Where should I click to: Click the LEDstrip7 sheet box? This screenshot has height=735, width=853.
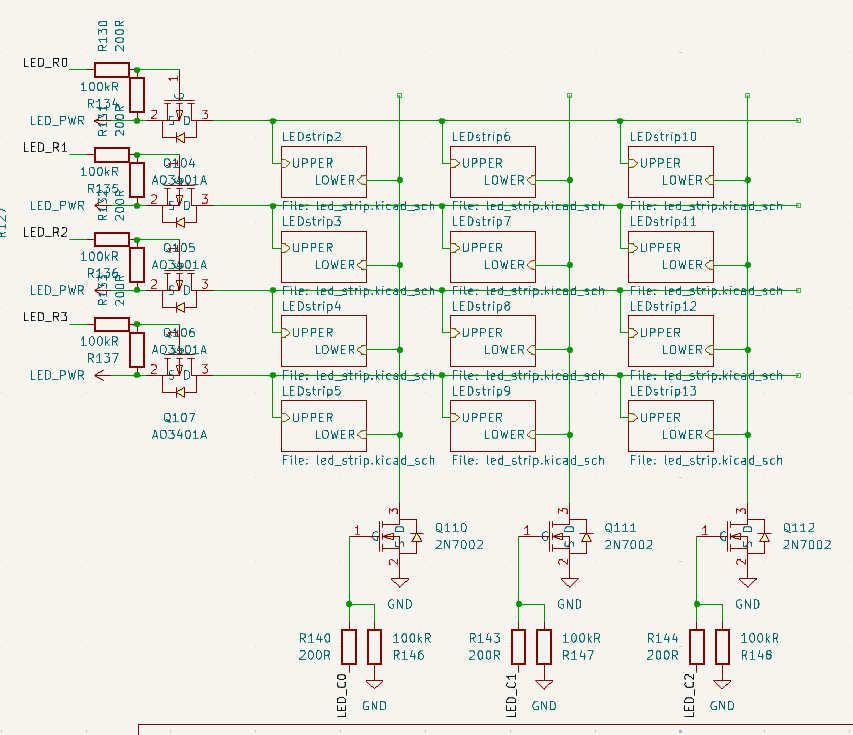493,257
